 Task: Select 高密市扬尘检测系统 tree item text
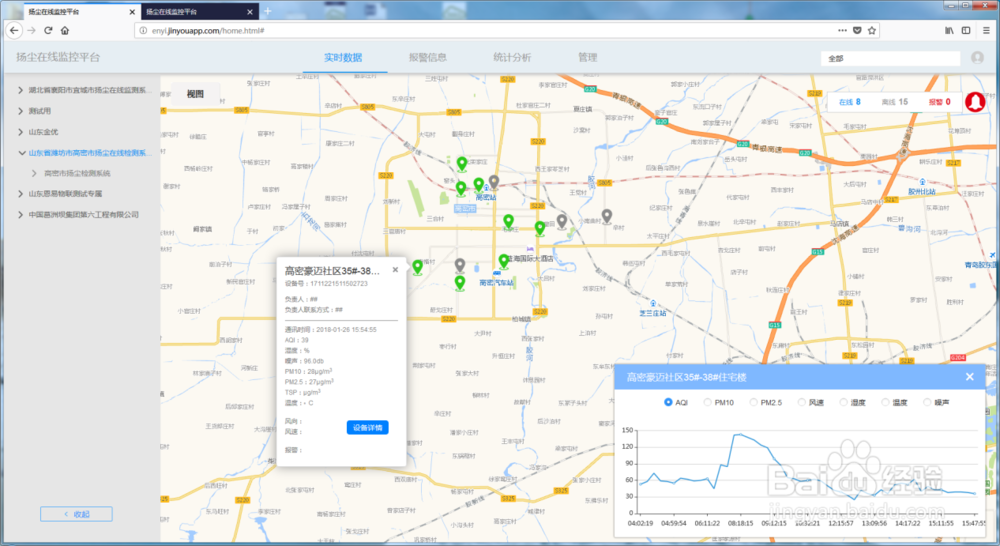click(x=77, y=173)
